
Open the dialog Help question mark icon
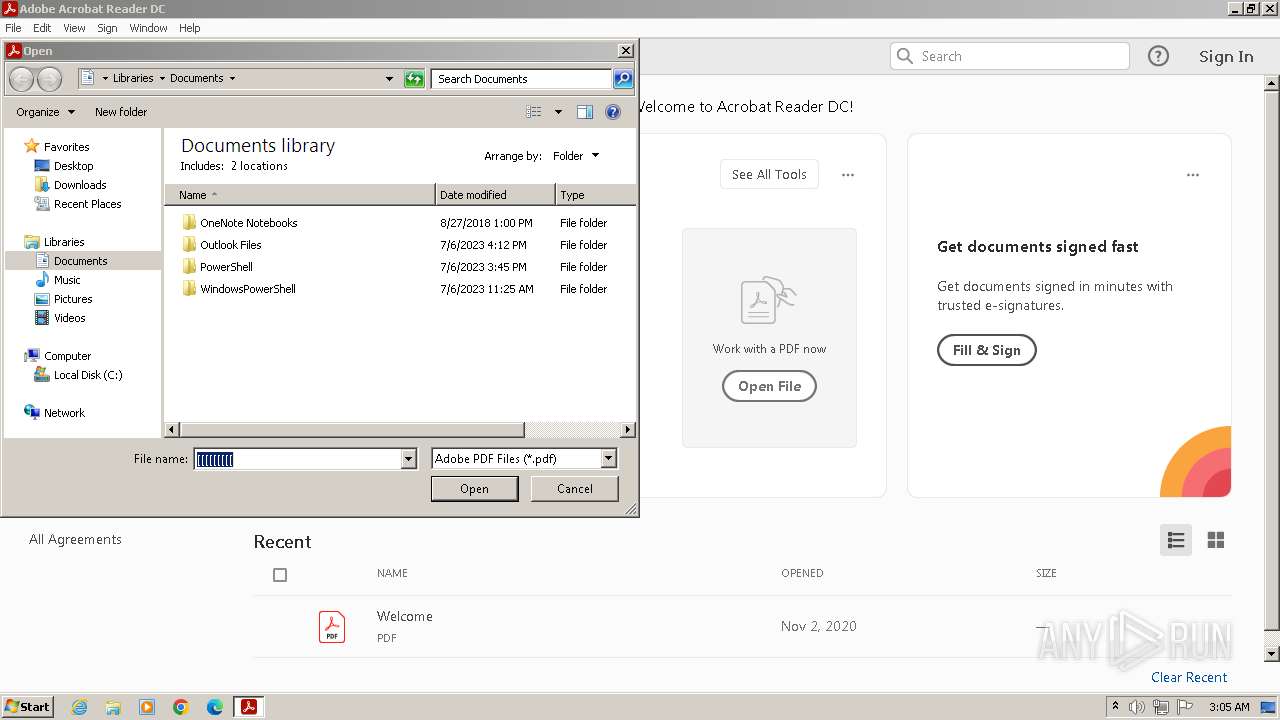point(613,112)
